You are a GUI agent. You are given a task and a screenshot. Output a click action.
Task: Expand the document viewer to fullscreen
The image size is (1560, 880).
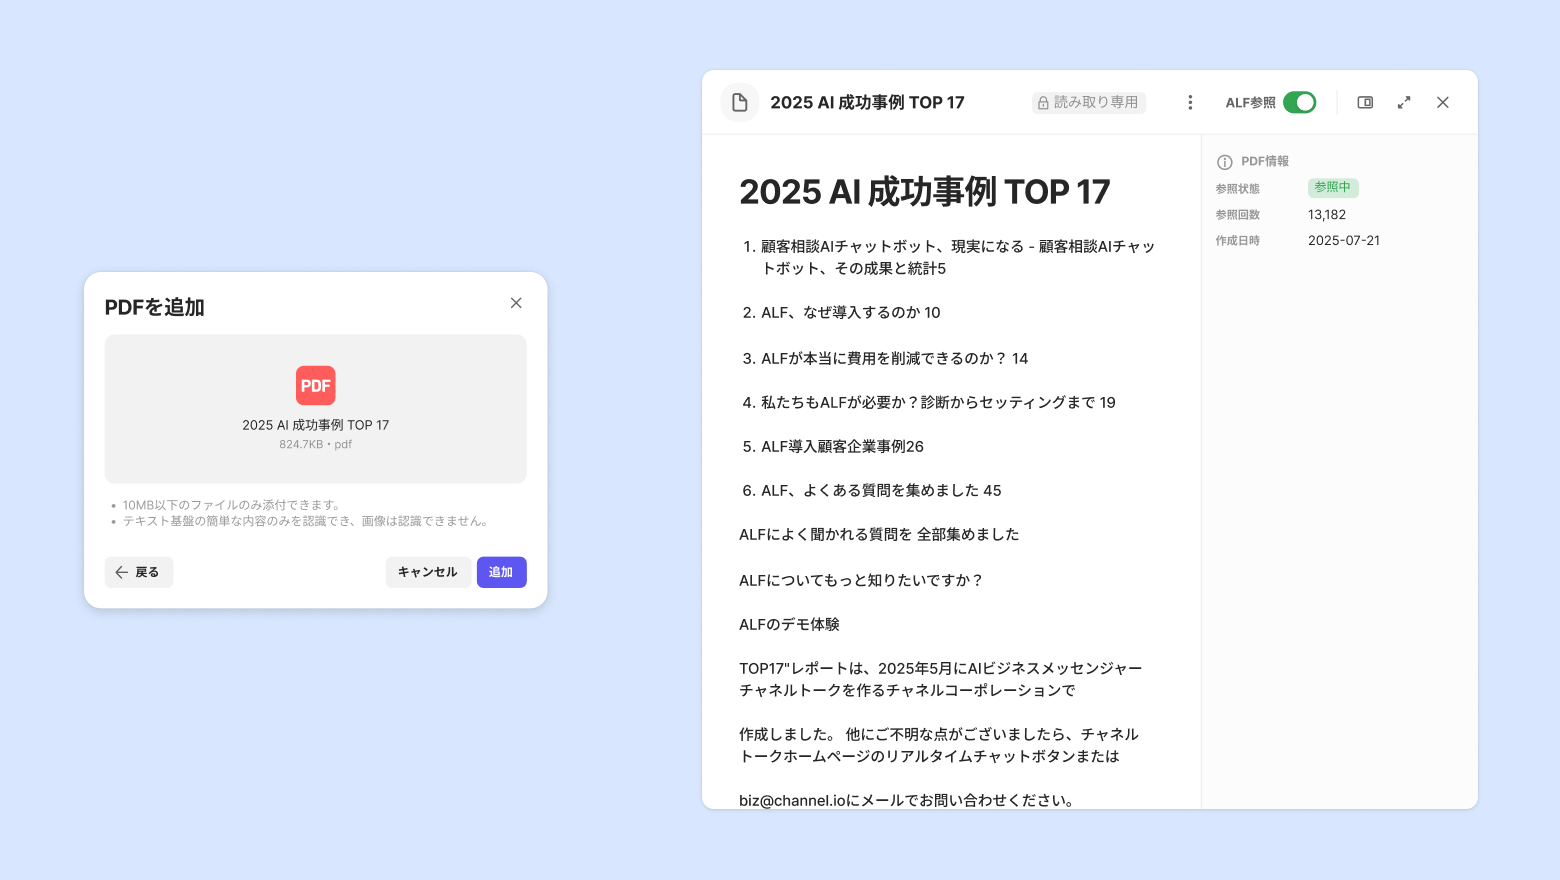point(1404,102)
